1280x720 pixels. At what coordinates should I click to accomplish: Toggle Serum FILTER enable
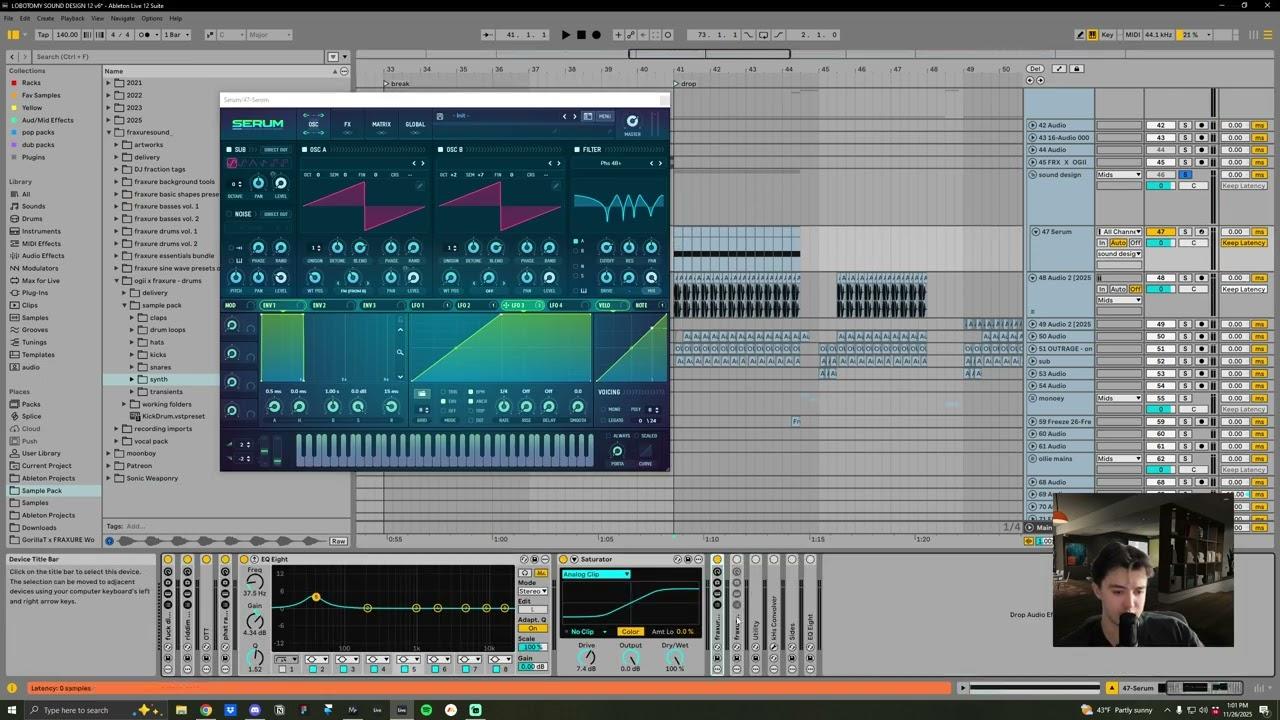click(x=577, y=150)
